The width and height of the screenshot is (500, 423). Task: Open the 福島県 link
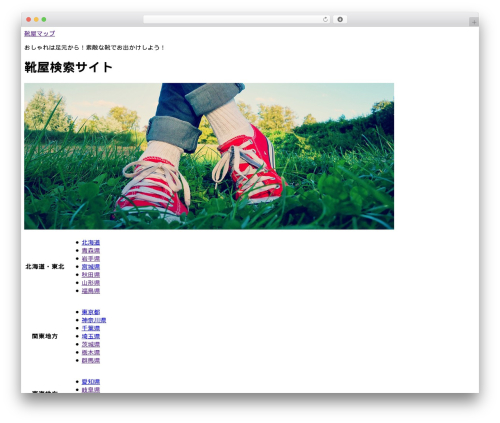(x=91, y=291)
